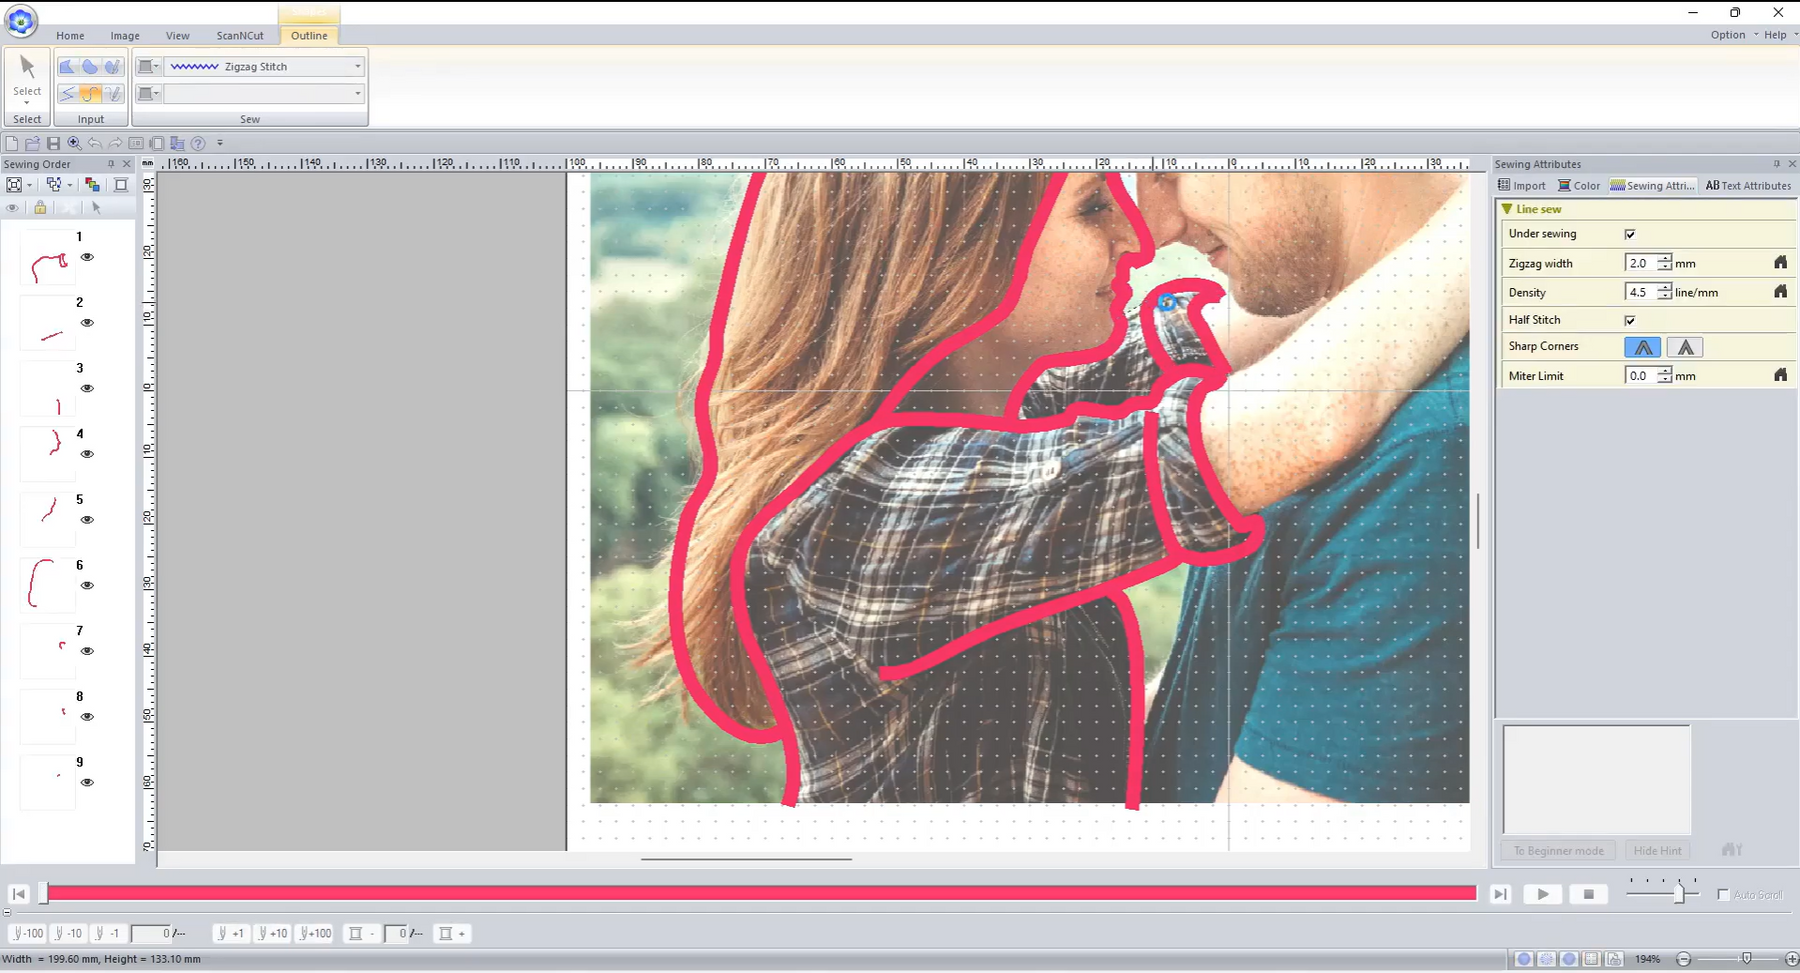The width and height of the screenshot is (1800, 973).
Task: Click the stitch simulator progress bar
Action: 760,893
